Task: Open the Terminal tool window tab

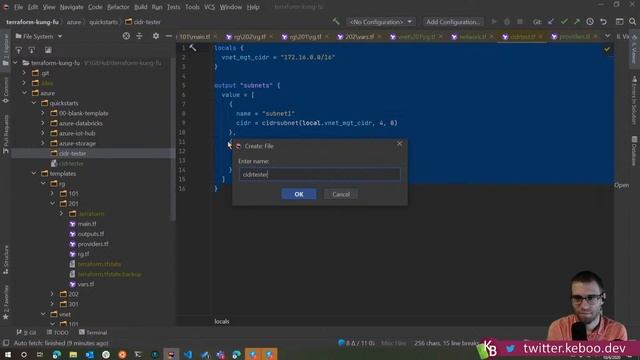Action: click(x=93, y=333)
